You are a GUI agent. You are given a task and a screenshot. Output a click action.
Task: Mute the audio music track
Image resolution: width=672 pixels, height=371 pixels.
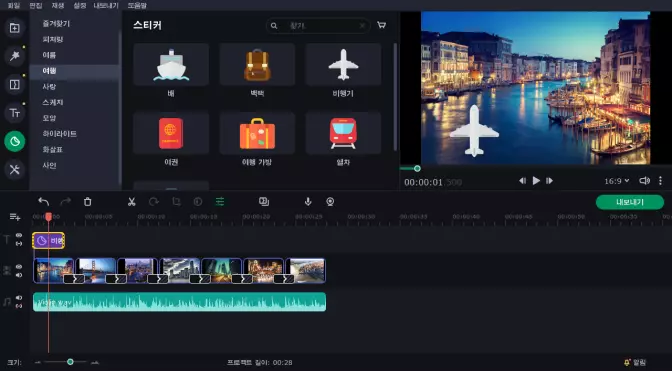tap(19, 298)
